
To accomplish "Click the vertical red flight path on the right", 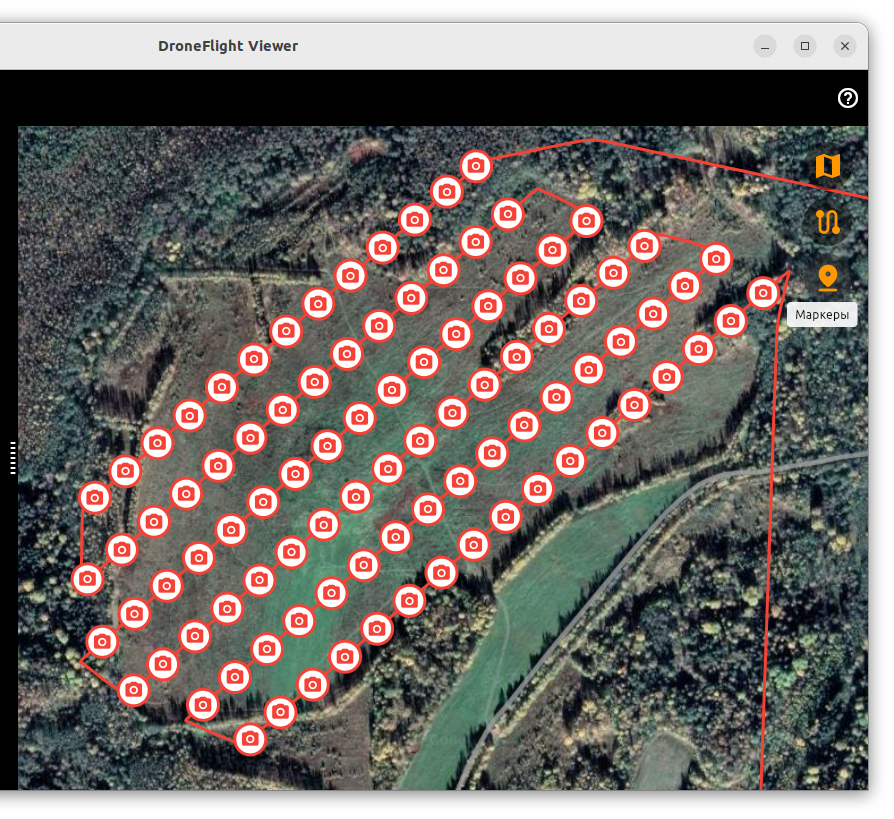I will (769, 560).
